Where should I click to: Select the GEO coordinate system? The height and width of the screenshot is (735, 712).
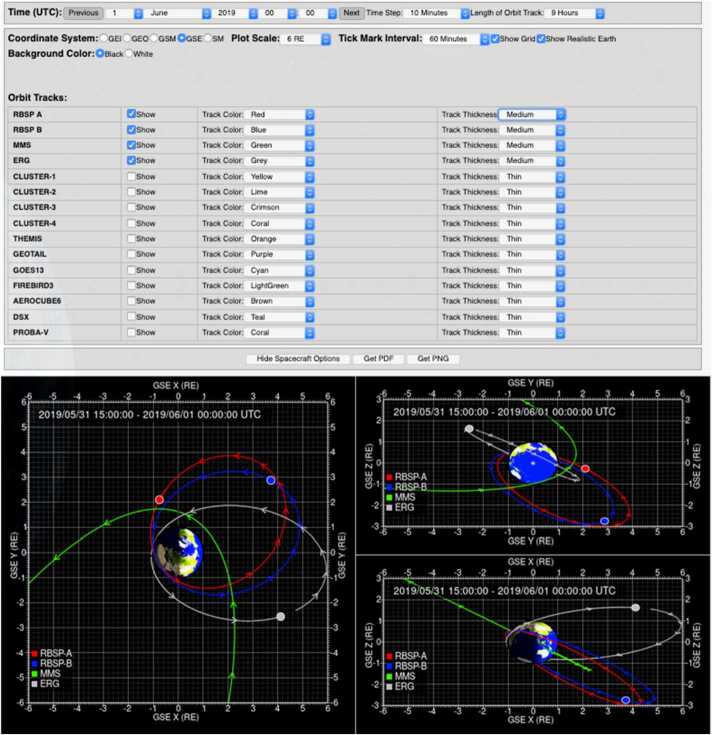(127, 38)
